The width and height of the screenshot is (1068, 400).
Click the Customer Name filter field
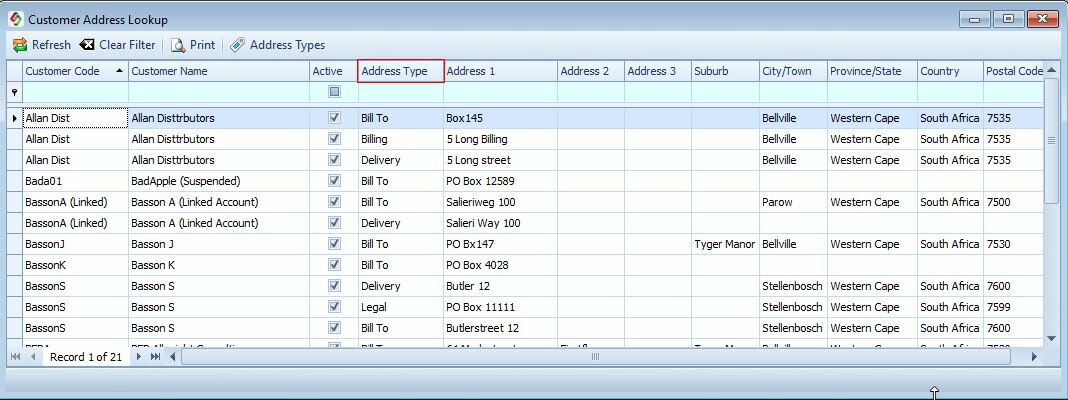point(218,92)
